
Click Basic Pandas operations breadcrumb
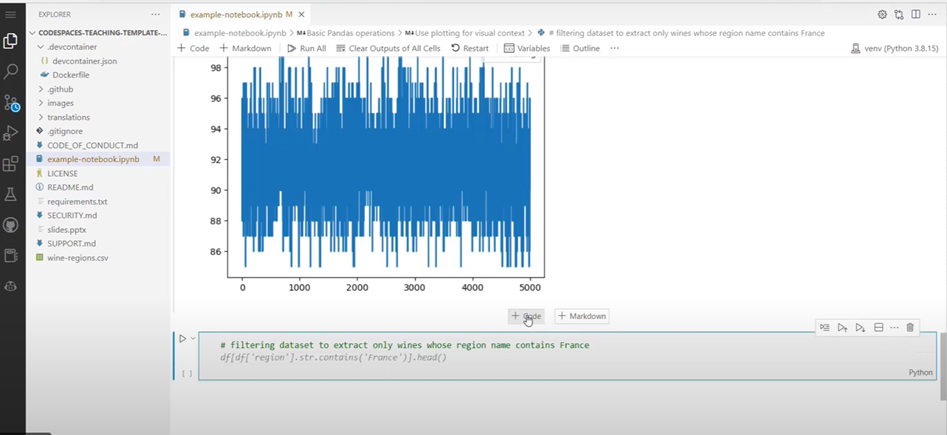click(x=345, y=33)
